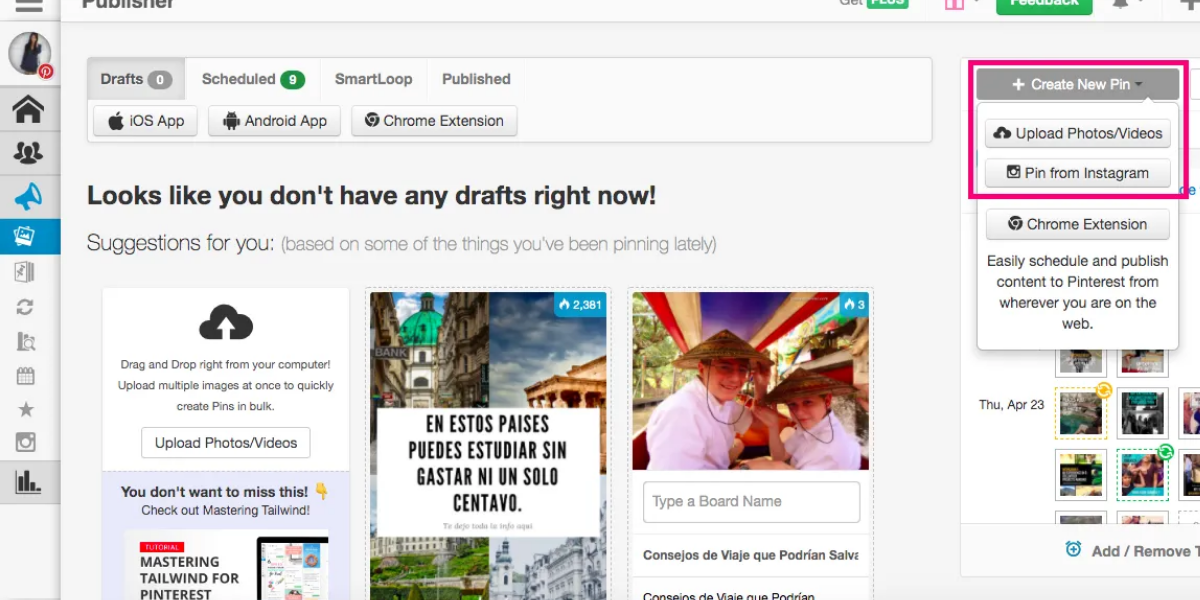
Task: Open the bar chart insights icon
Action: [x=28, y=482]
